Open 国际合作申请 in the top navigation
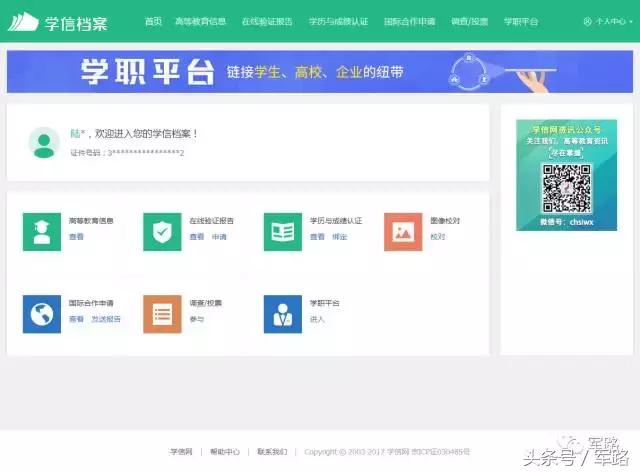The height and width of the screenshot is (473, 640). [x=409, y=21]
